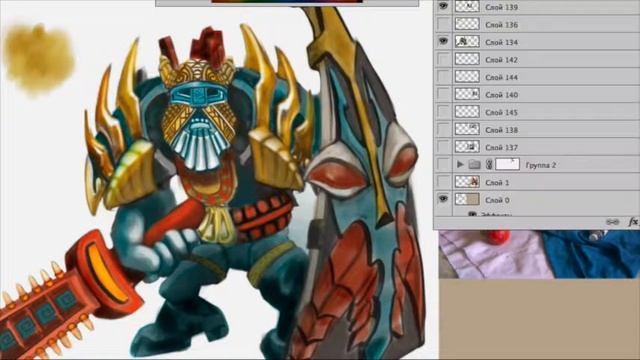Select layer name Слой 0
640x360 pixels.
coord(497,200)
